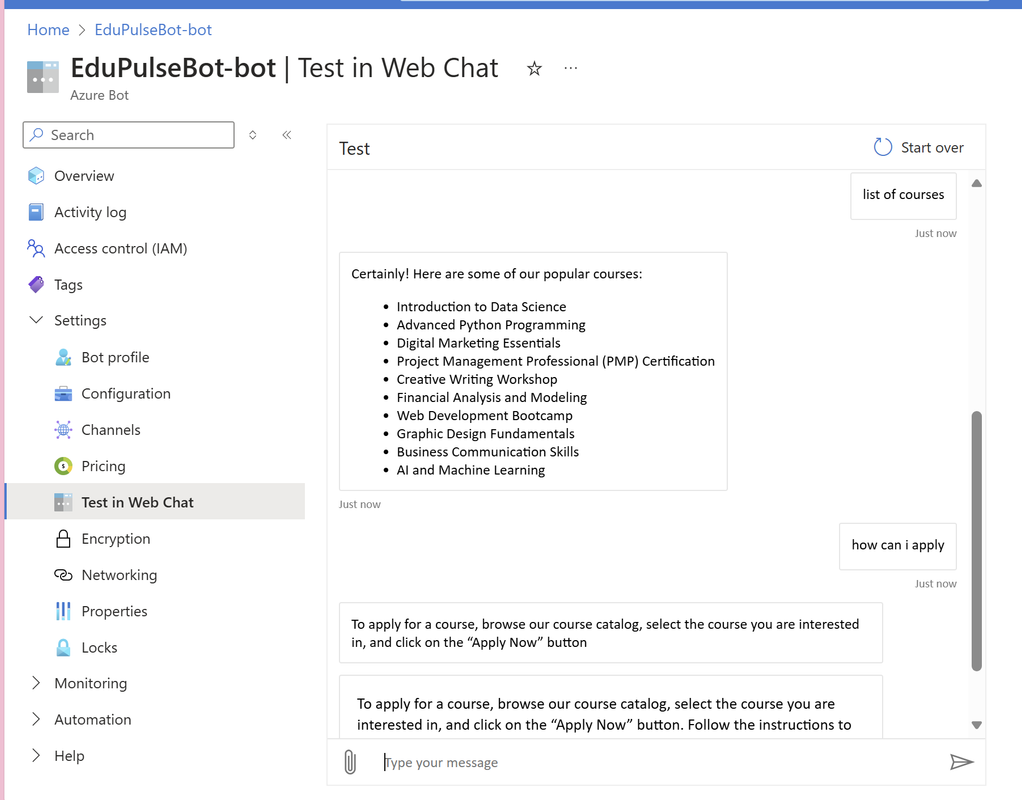Click 'Advanced Python Programming' list item
The image size is (1022, 800).
pos(491,325)
